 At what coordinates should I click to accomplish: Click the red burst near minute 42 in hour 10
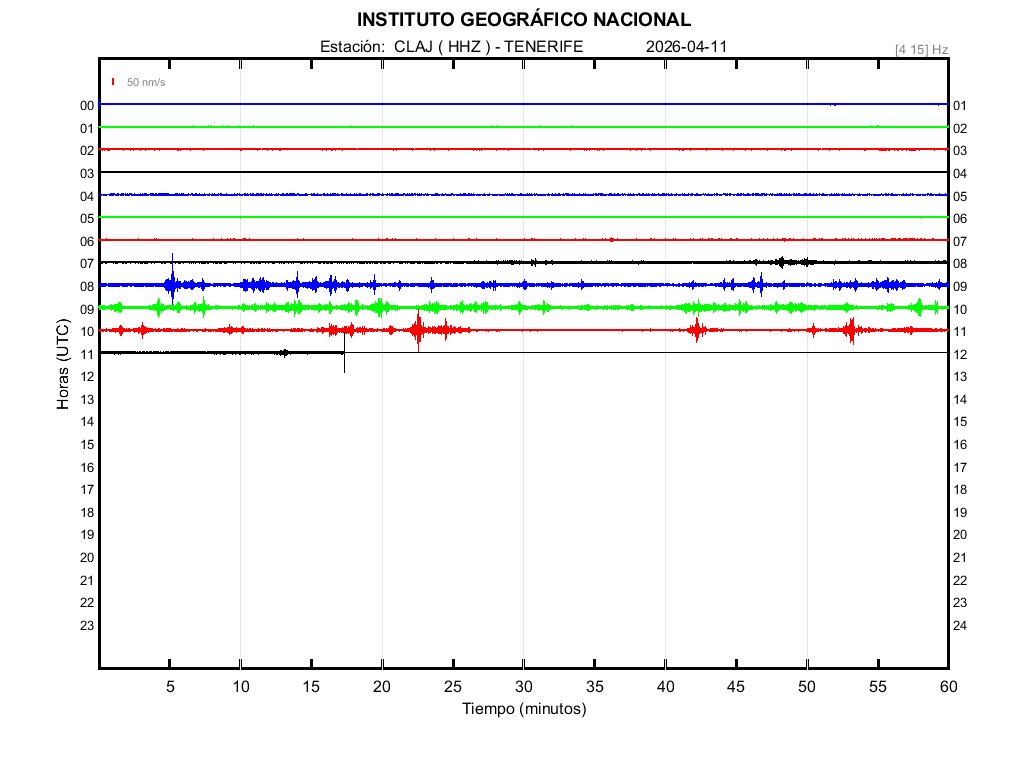click(x=696, y=330)
